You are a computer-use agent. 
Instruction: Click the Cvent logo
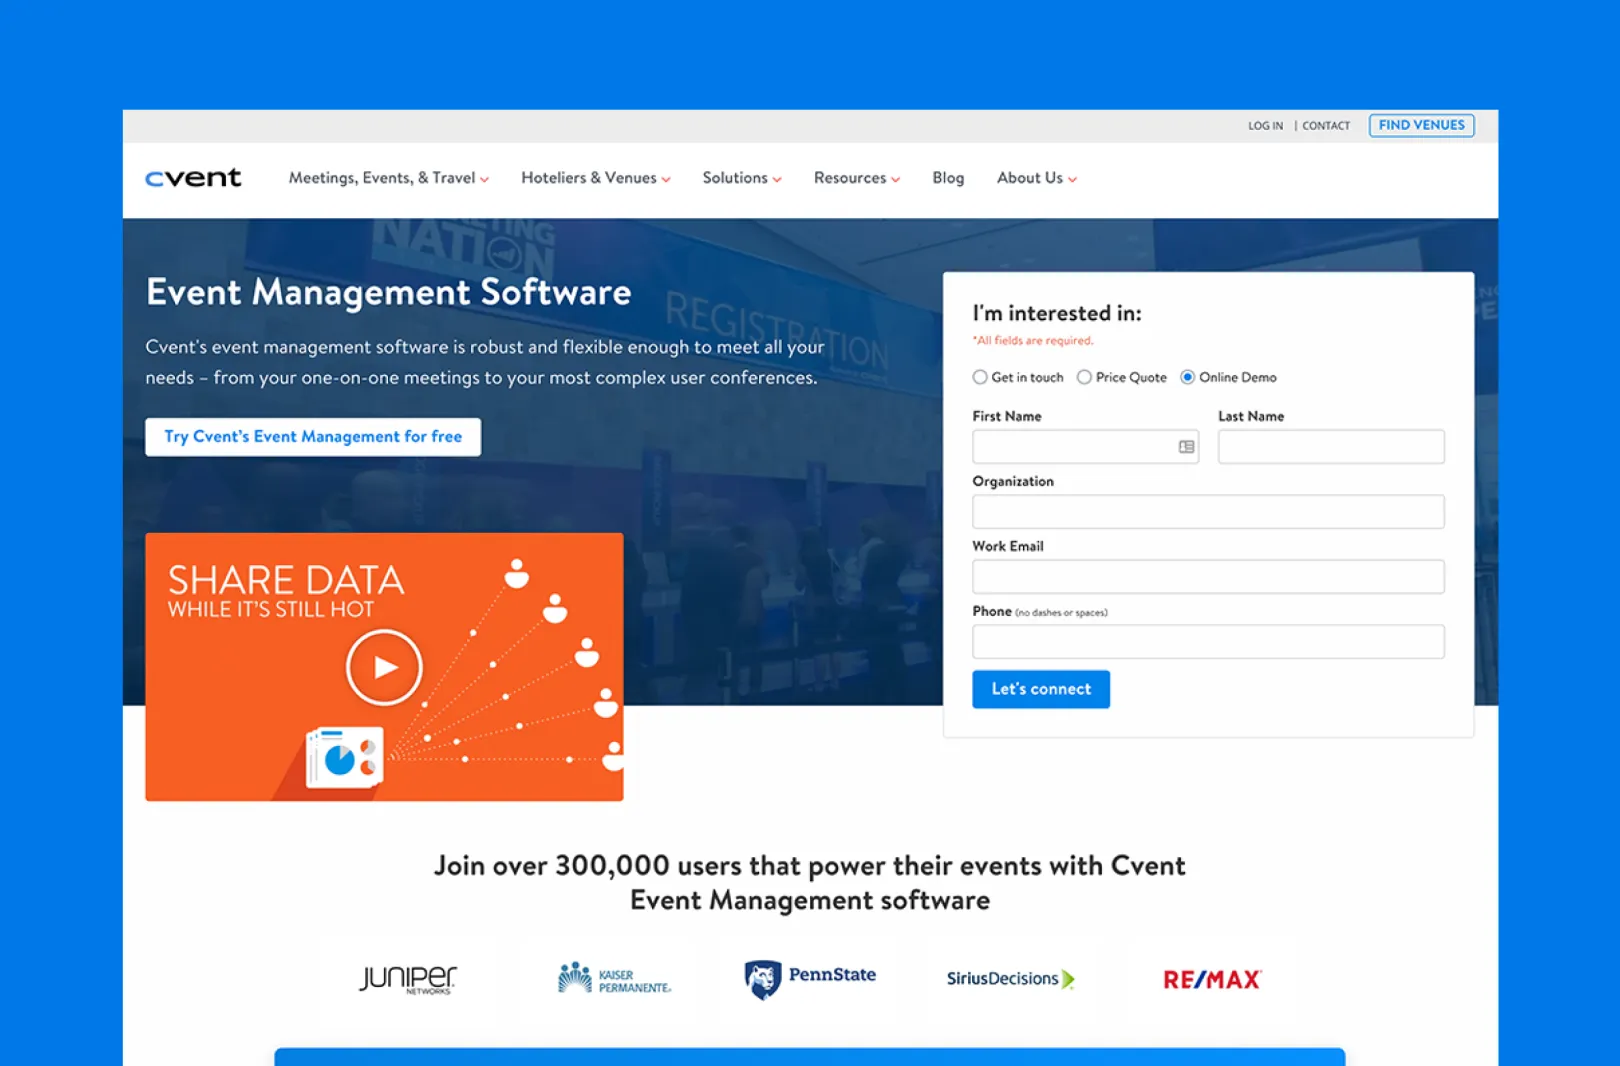tap(193, 178)
